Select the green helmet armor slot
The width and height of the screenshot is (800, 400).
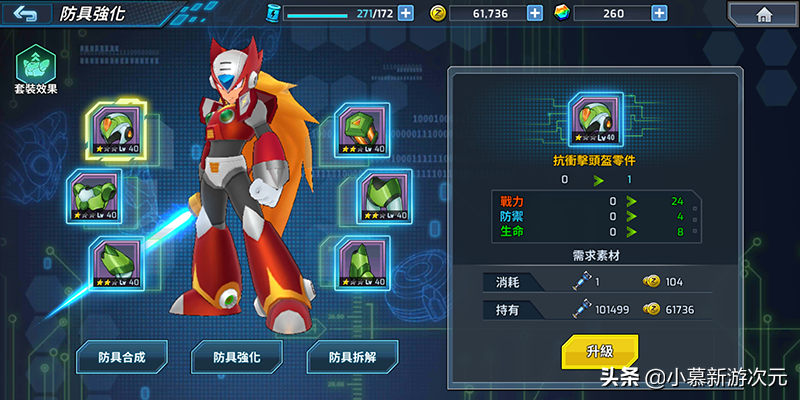coord(116,128)
